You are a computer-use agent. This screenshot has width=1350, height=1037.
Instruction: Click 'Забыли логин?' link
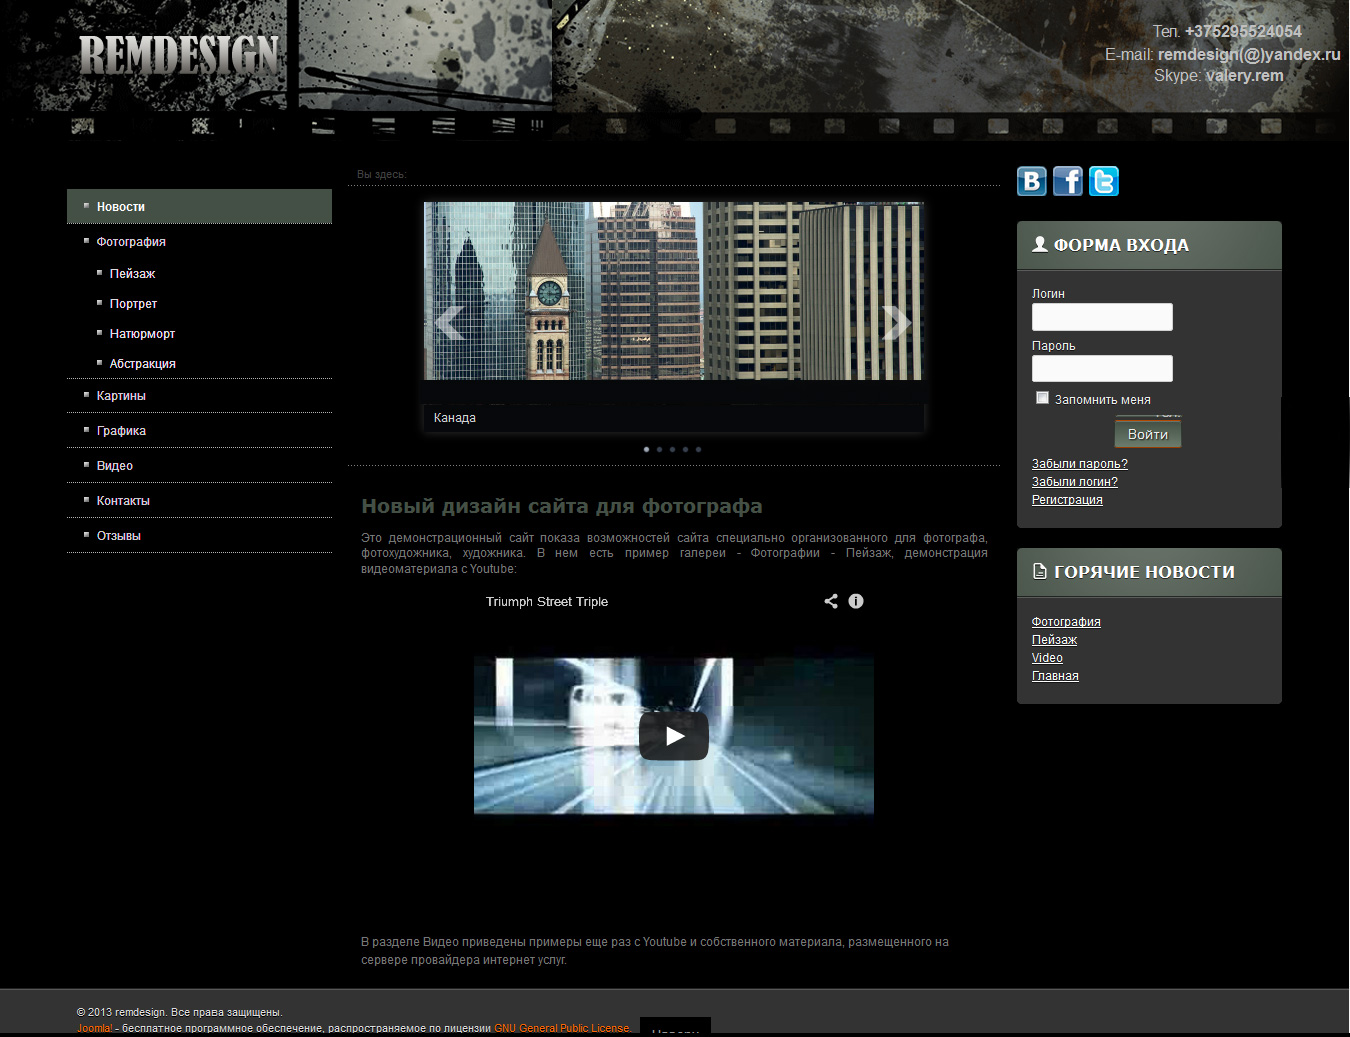coord(1075,482)
